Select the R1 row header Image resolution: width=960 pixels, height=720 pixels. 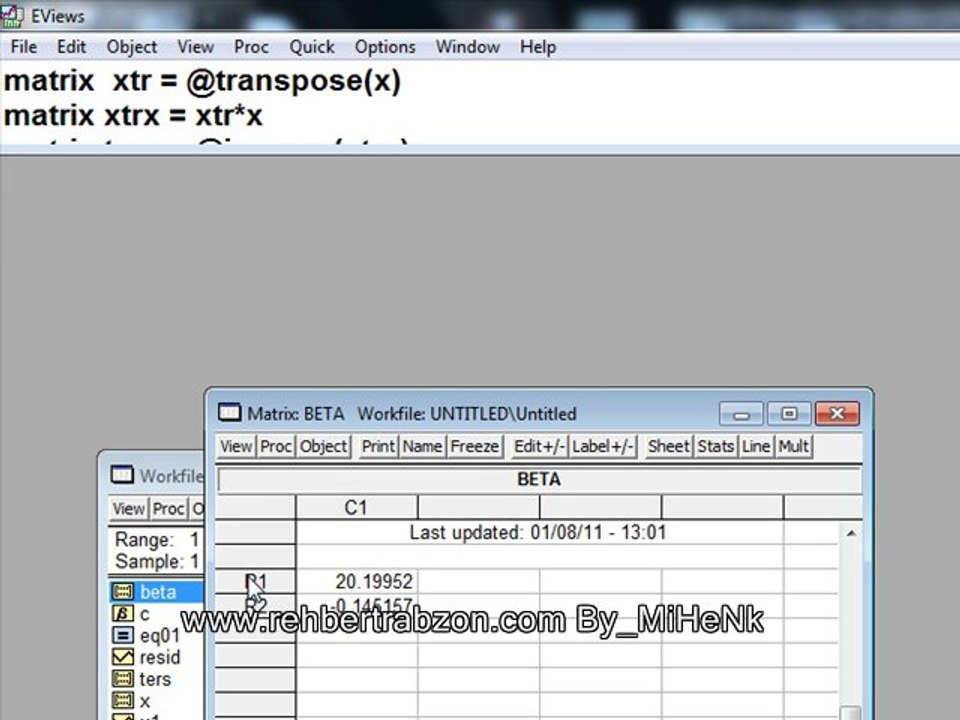click(256, 581)
